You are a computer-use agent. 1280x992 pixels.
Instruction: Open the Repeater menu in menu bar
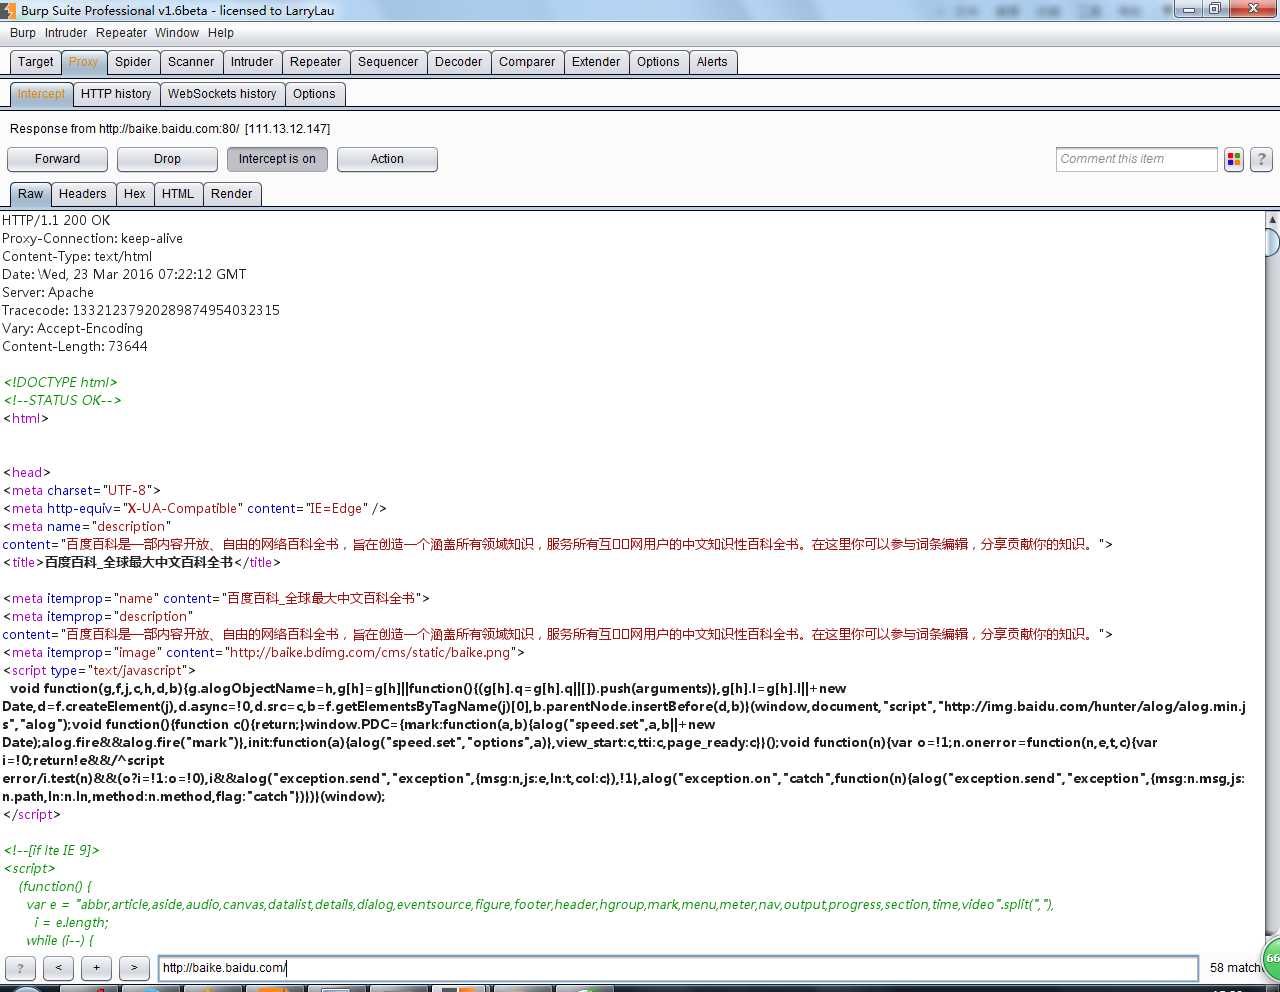pos(122,33)
